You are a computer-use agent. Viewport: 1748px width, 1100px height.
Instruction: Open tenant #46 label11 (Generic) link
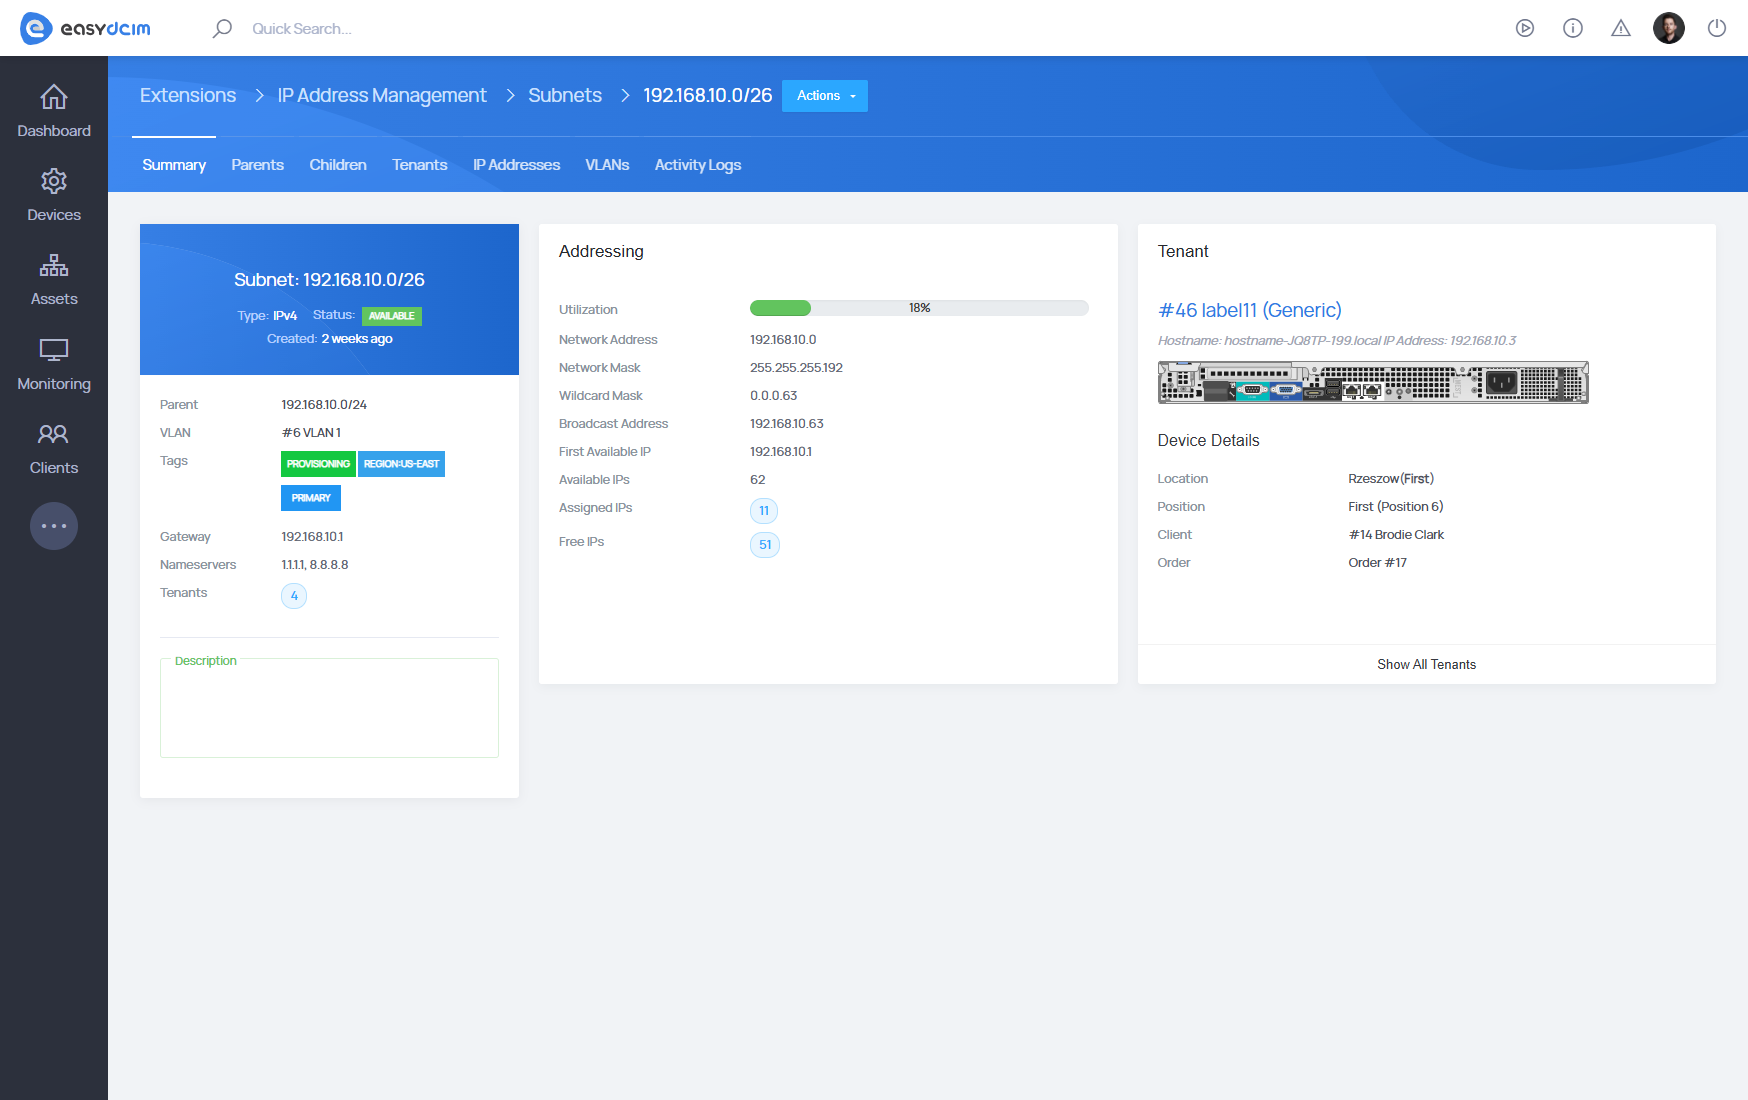tap(1249, 310)
